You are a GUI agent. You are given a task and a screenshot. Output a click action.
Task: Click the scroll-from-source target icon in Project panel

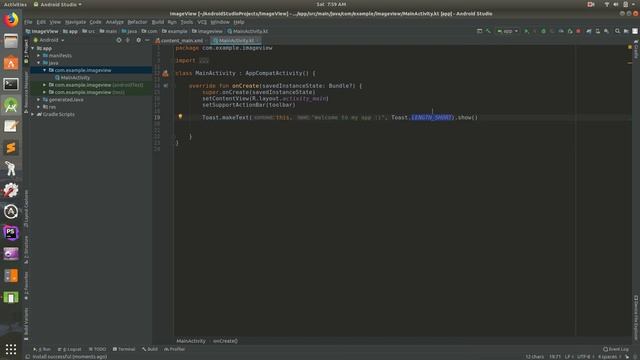[119, 40]
